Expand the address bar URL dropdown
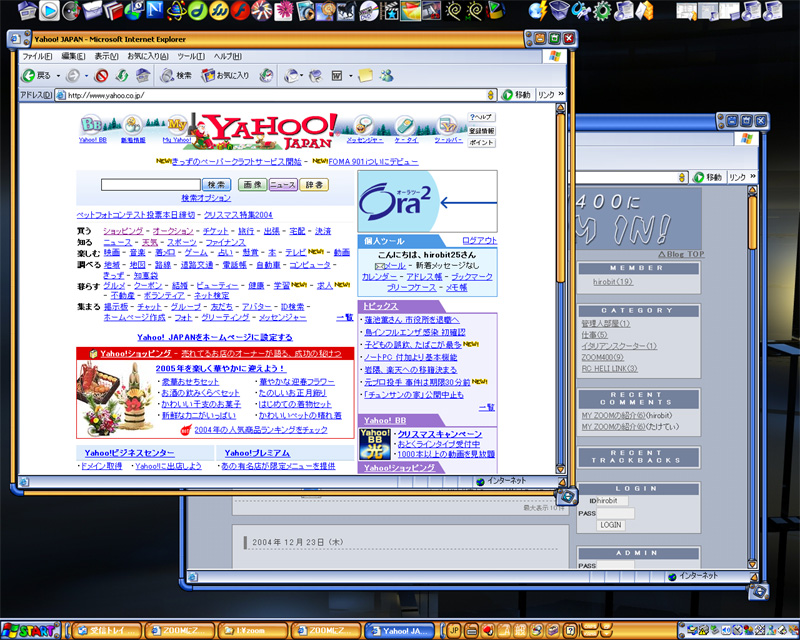The height and width of the screenshot is (640, 800). click(x=490, y=95)
